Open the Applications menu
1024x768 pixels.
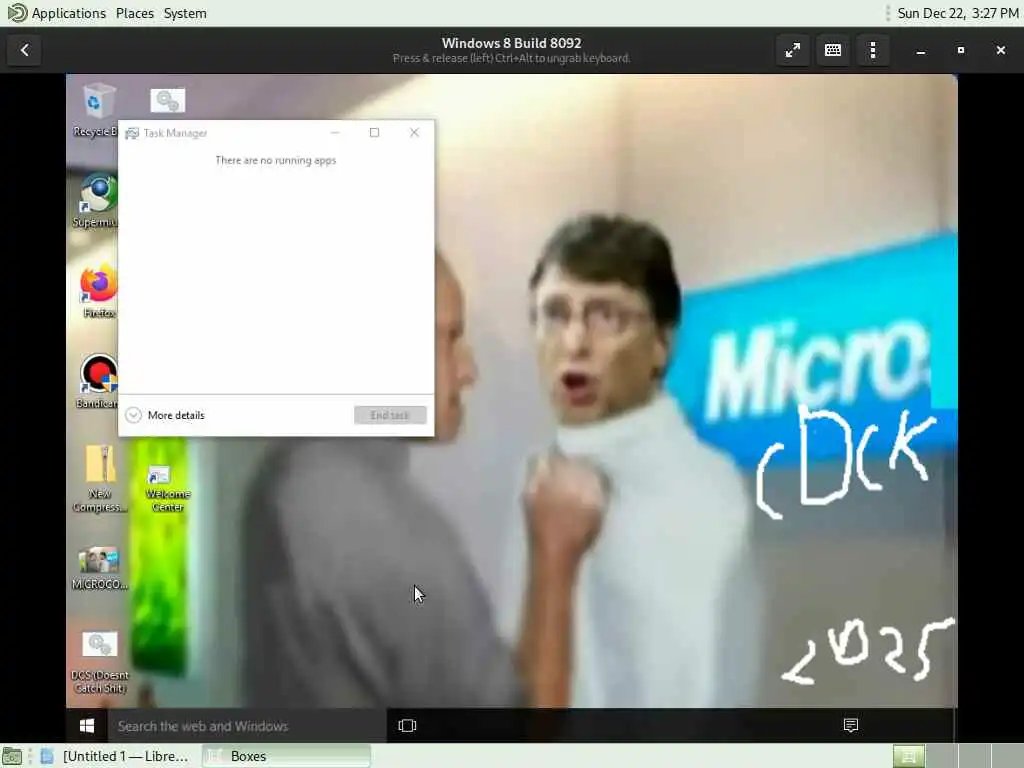pyautogui.click(x=69, y=13)
